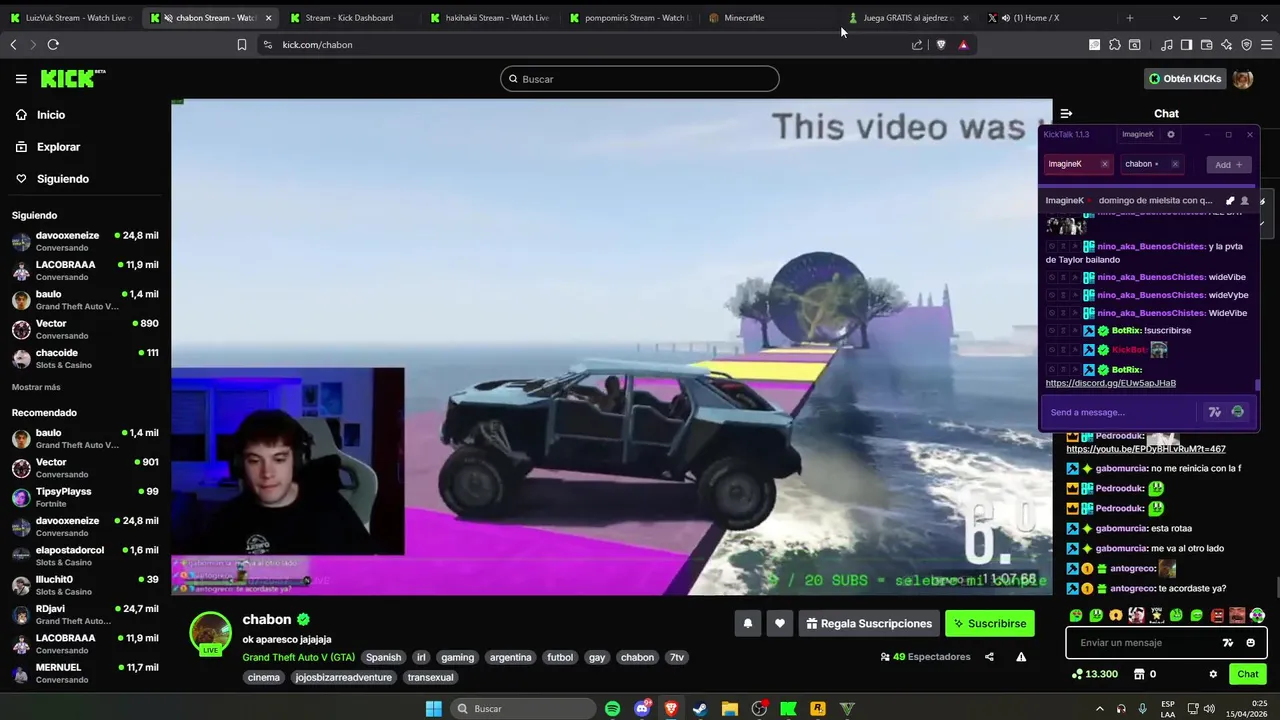1280x720 pixels.
Task: Expand Mostrar más in following list
Action: [x=36, y=387]
